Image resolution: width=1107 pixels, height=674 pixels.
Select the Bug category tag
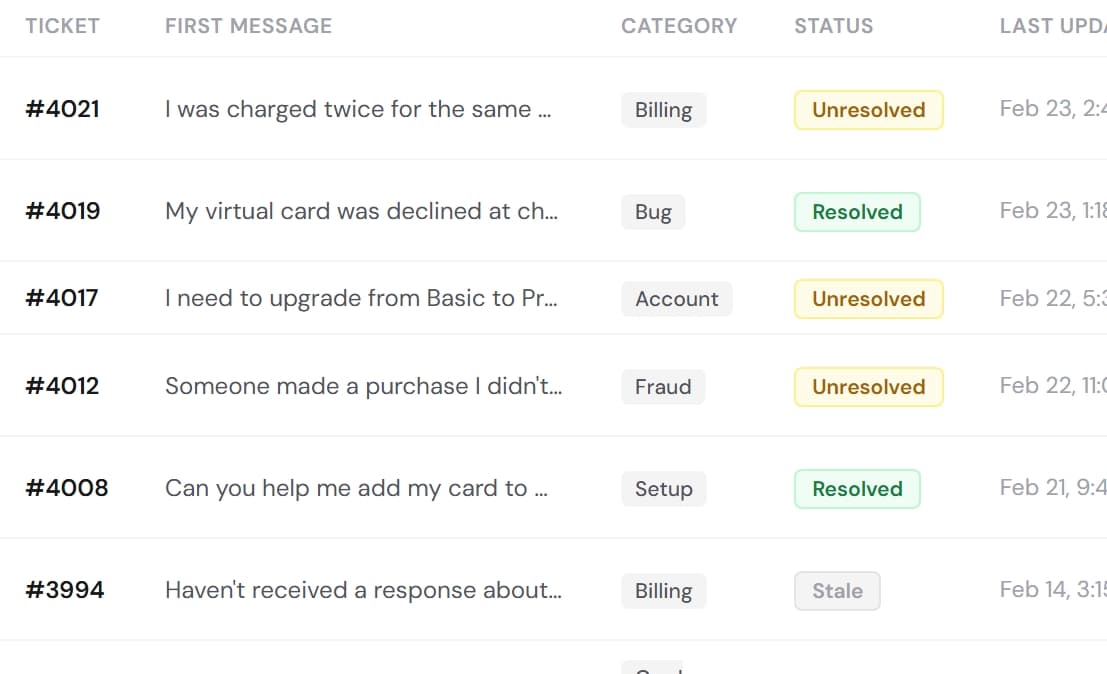tap(653, 212)
